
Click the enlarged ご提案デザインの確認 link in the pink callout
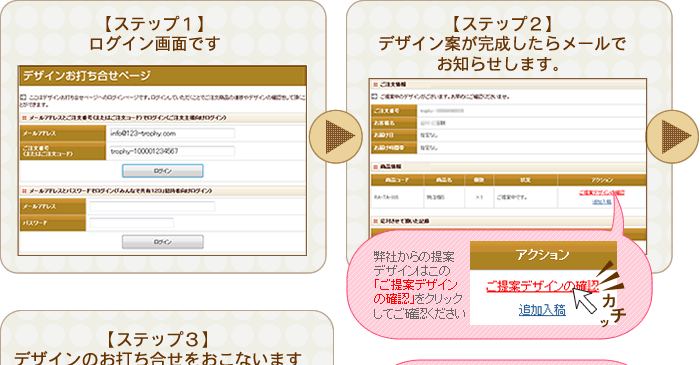tap(542, 286)
